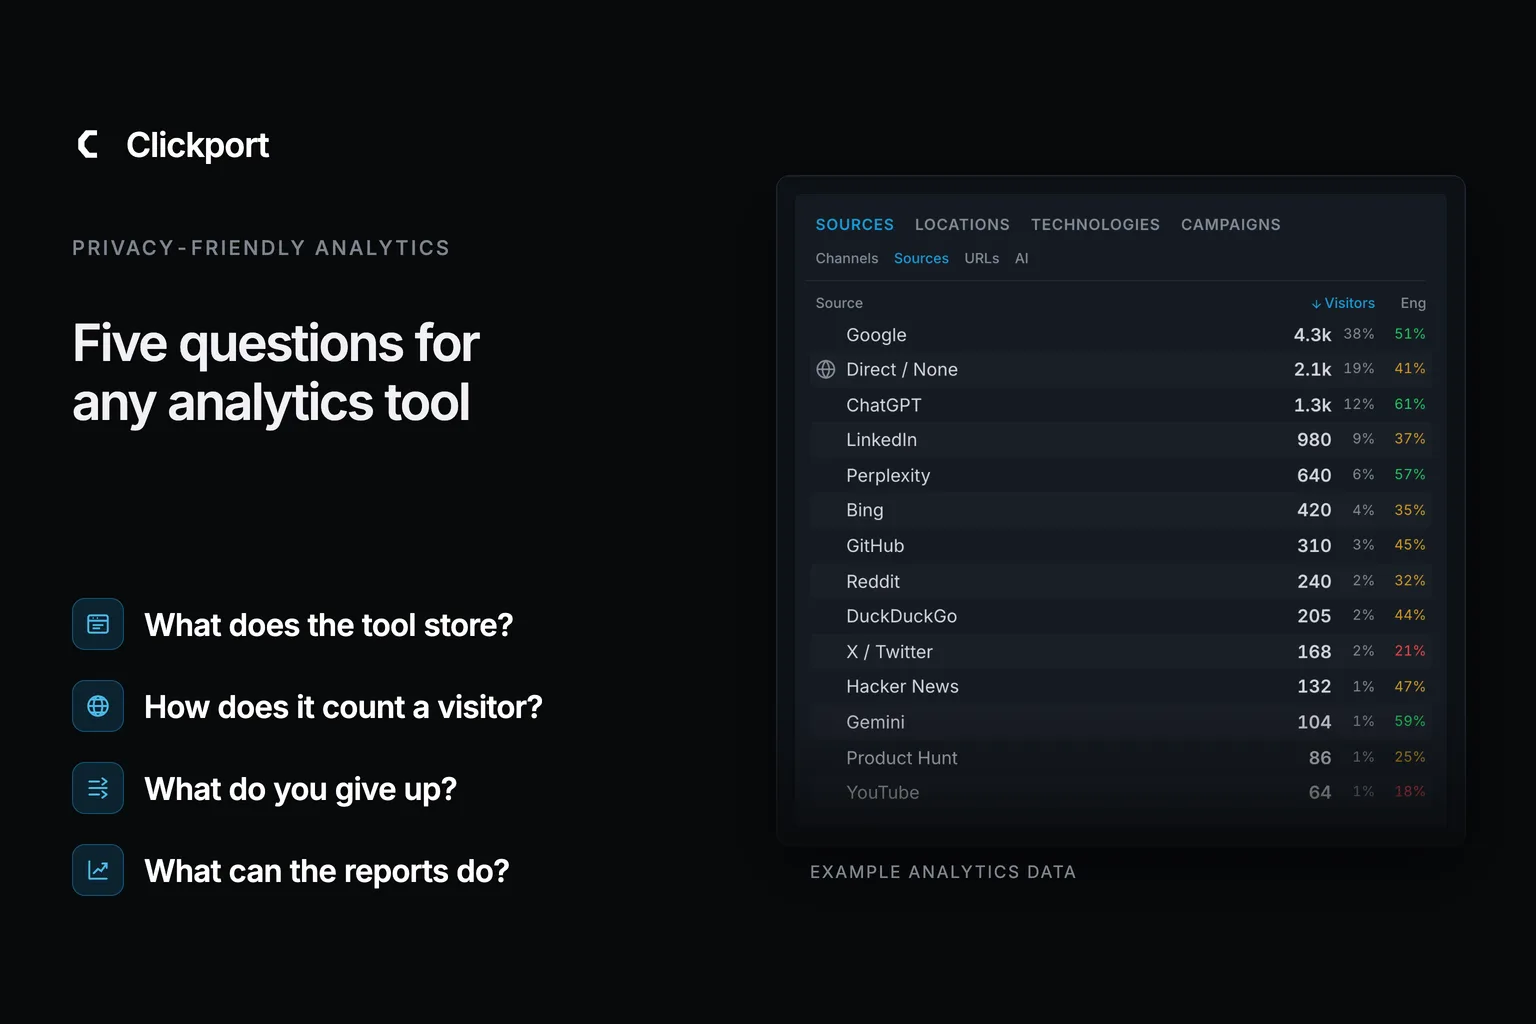Open the Technologies tab
The height and width of the screenshot is (1024, 1536).
[x=1095, y=225]
